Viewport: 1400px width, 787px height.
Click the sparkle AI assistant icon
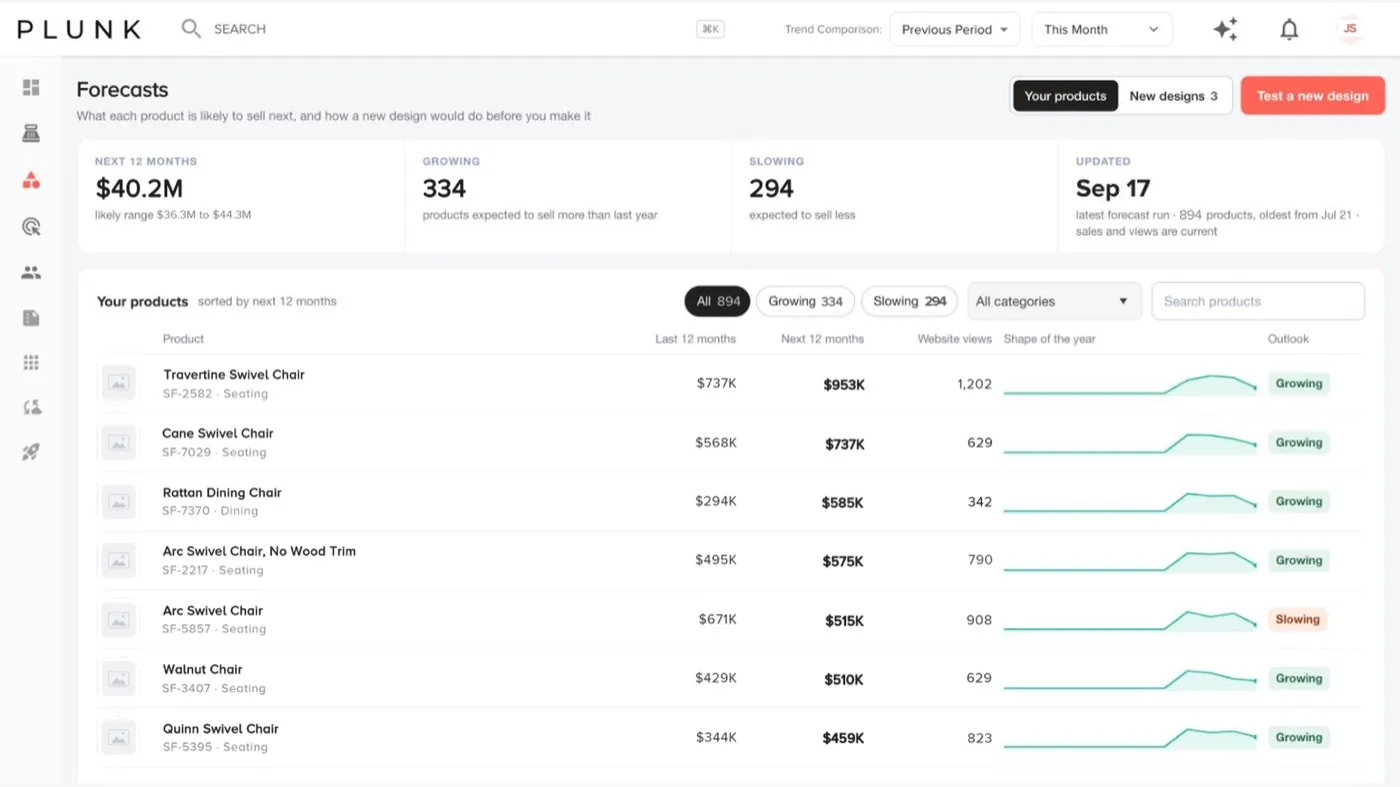(1225, 29)
